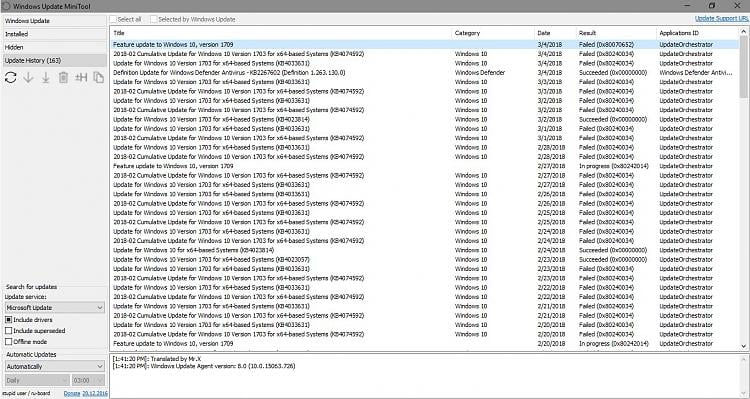
Task: Open the Automatically updates dropdown
Action: (55, 366)
